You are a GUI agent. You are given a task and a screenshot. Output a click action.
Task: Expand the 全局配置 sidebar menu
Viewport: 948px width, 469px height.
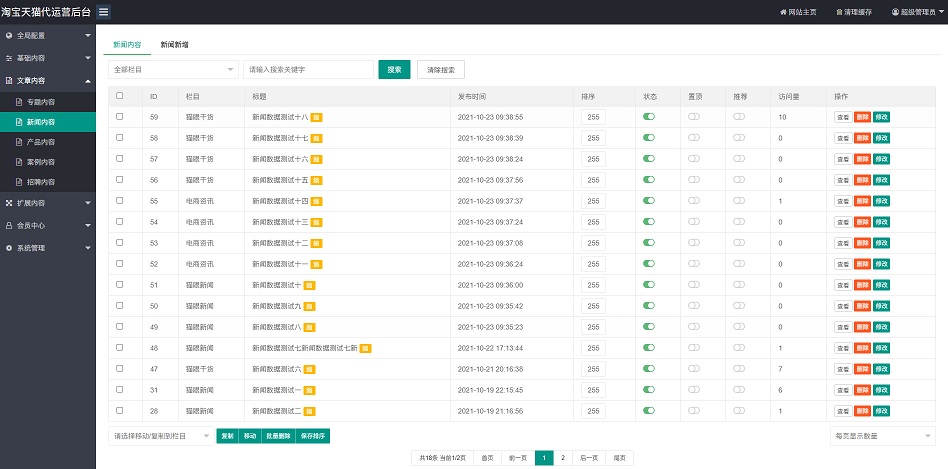47,35
